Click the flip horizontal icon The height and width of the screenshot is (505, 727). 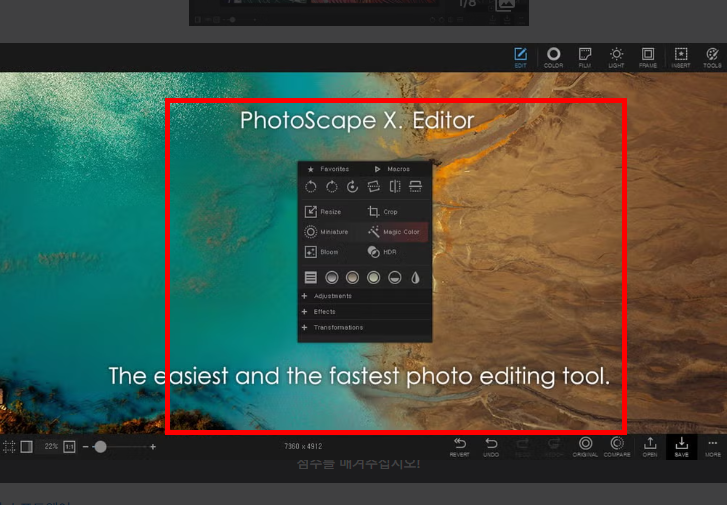tap(395, 187)
